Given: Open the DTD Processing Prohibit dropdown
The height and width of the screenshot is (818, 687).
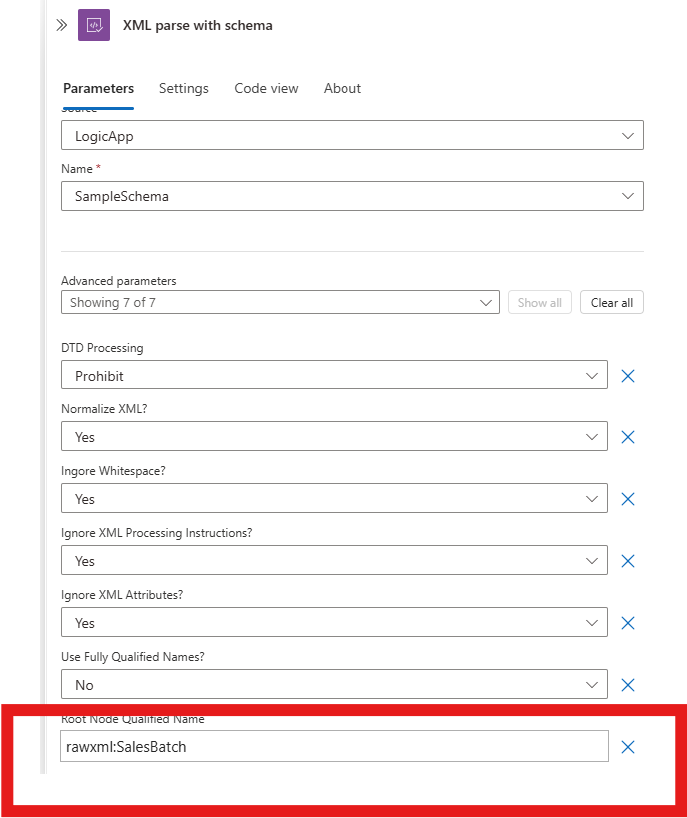Looking at the screenshot, I should (x=334, y=375).
